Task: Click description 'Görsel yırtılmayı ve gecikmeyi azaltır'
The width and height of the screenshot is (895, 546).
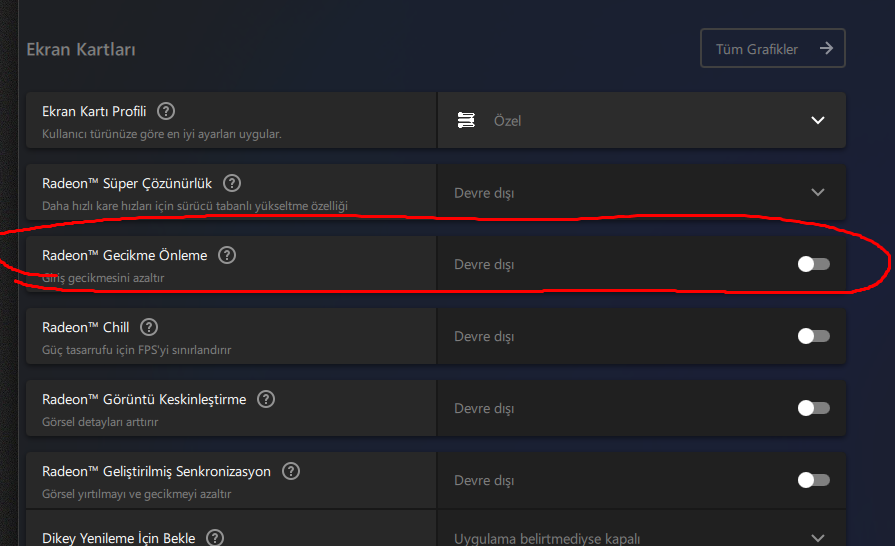Action: click(136, 494)
